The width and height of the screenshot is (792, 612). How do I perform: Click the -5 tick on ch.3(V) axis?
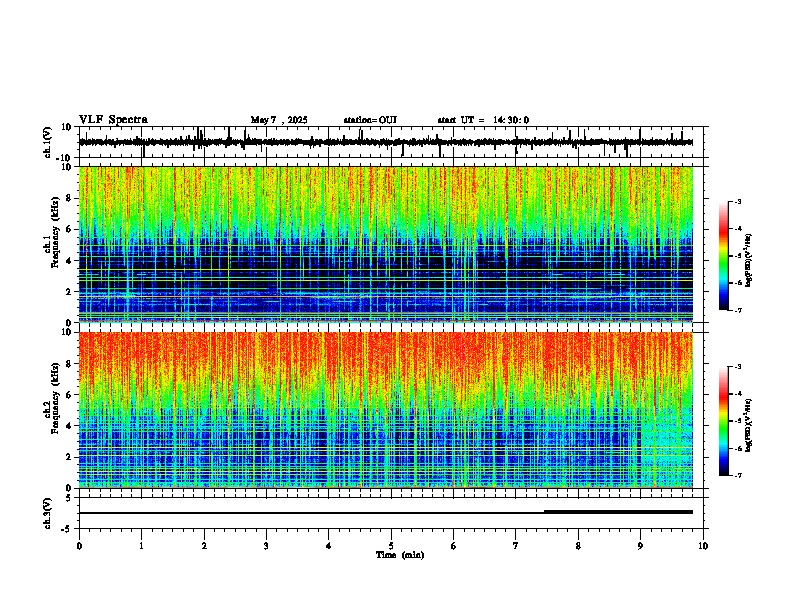[x=68, y=528]
